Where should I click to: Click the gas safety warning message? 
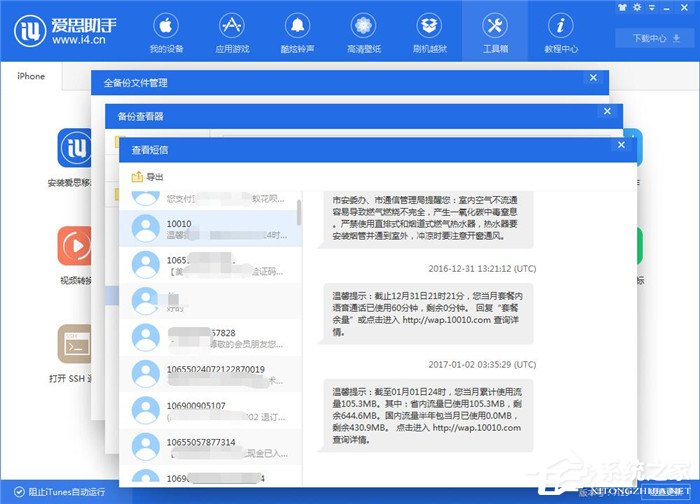pyautogui.click(x=428, y=219)
